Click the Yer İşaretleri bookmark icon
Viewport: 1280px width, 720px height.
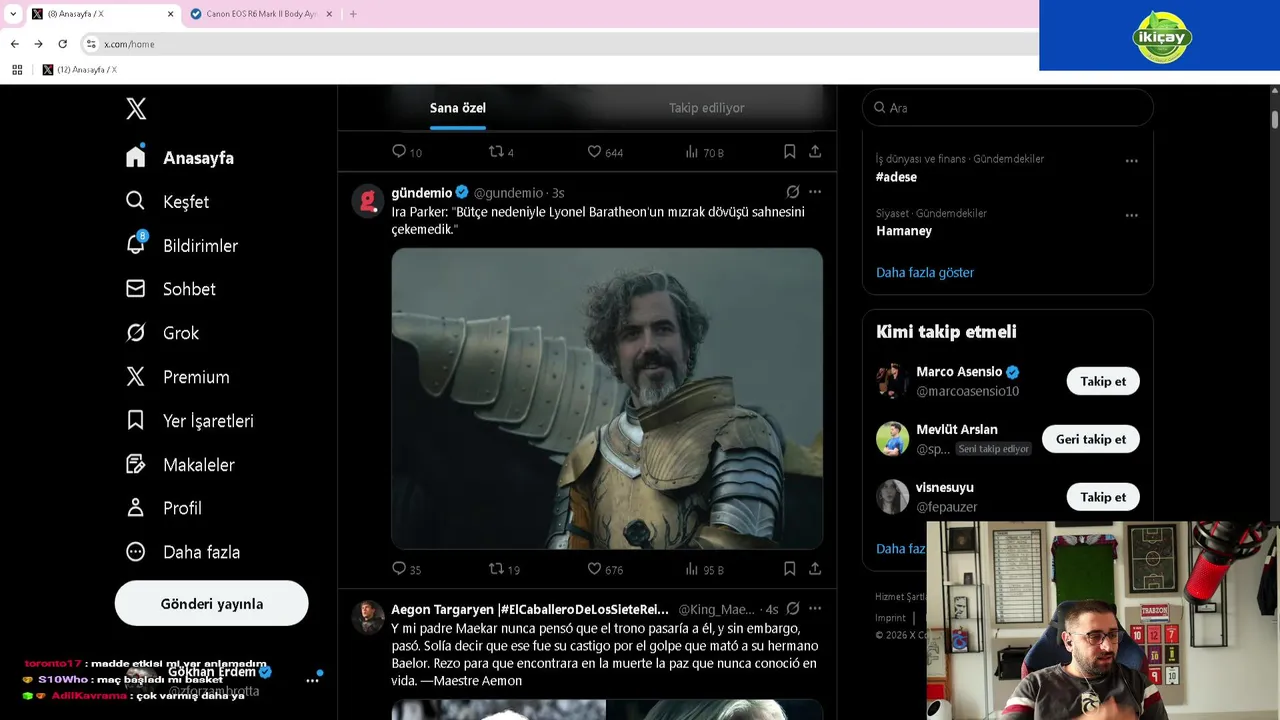136,421
